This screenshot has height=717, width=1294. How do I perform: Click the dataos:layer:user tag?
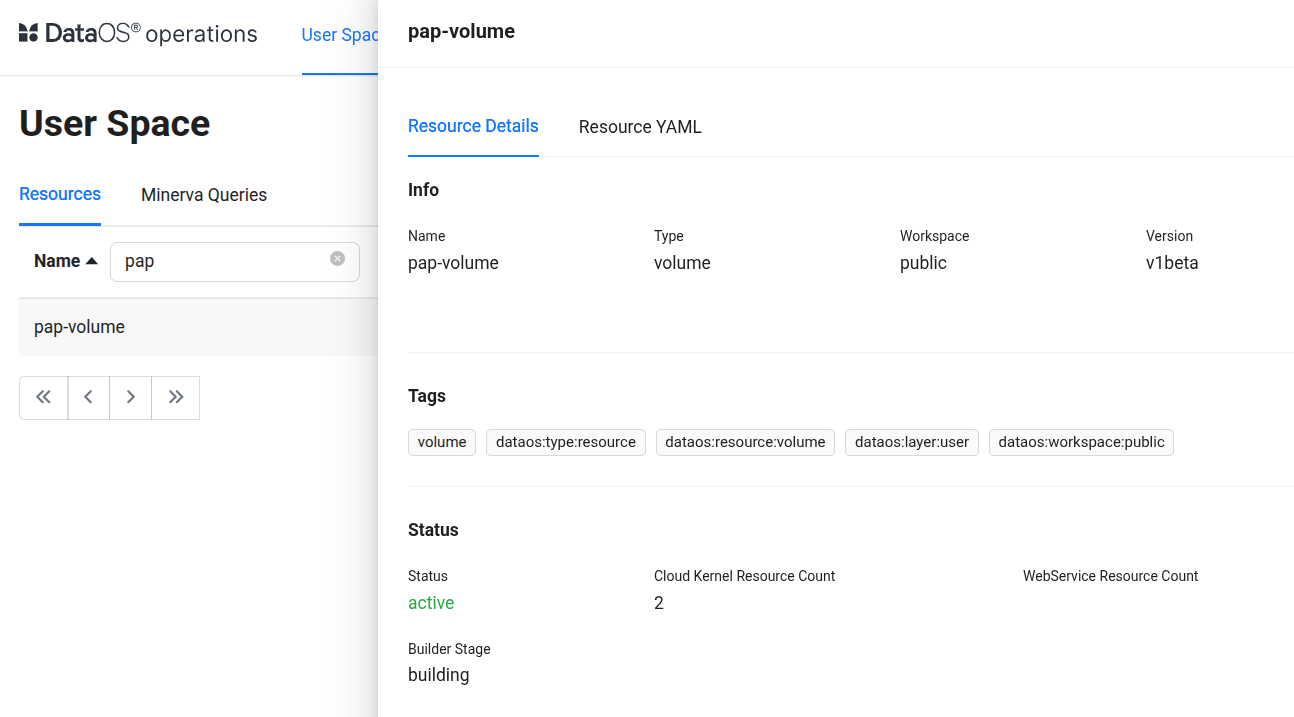pos(912,442)
